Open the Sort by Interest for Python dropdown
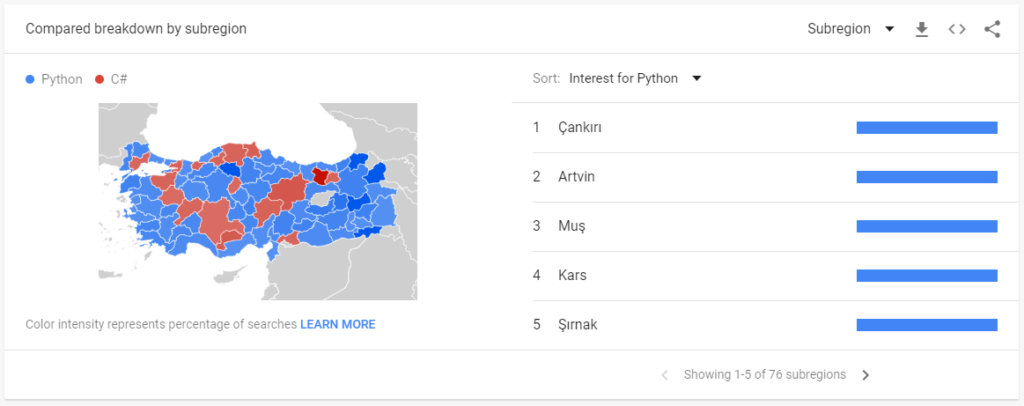 635,79
